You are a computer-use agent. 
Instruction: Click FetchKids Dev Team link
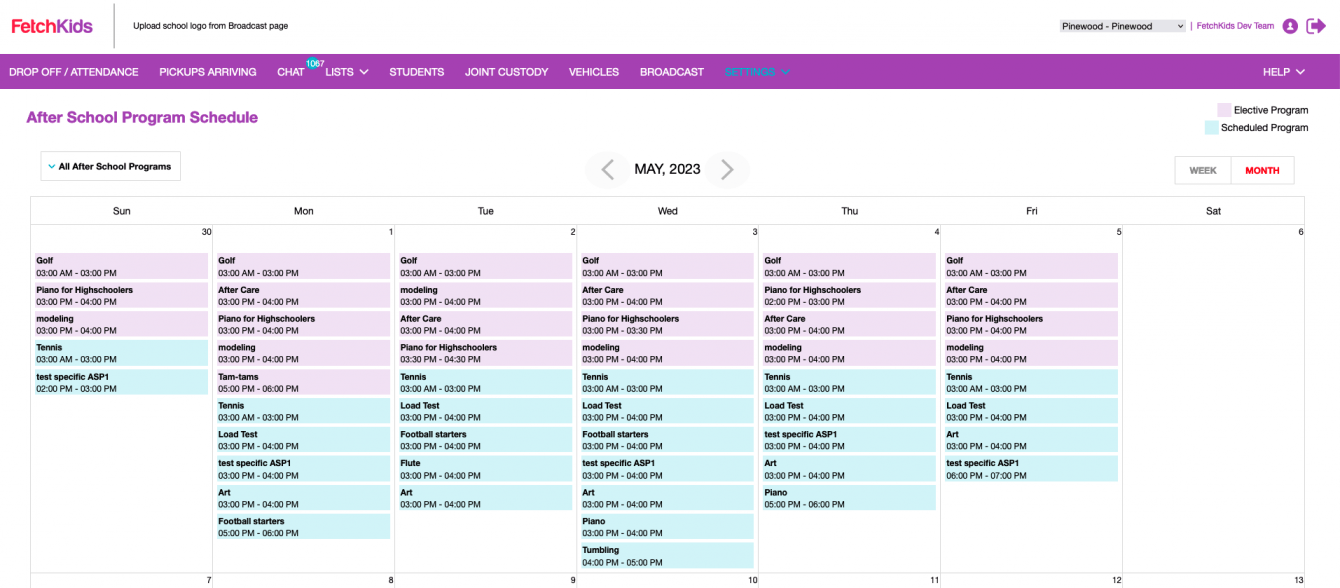[x=1235, y=26]
